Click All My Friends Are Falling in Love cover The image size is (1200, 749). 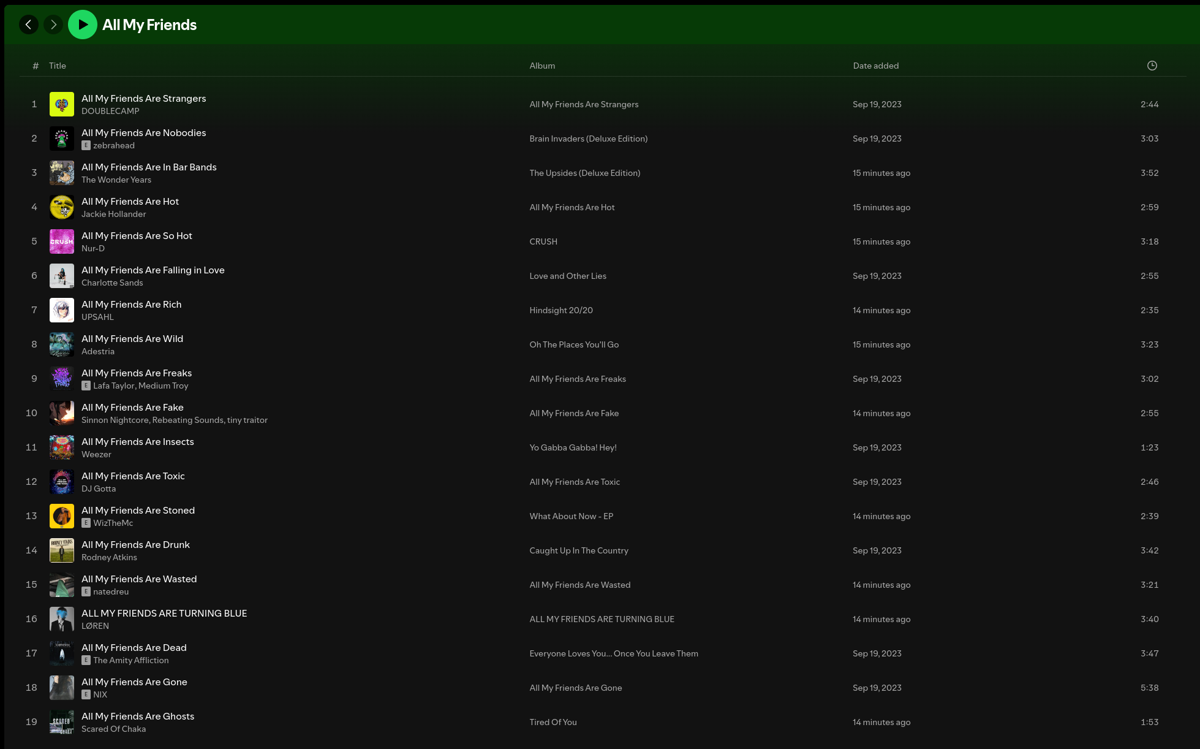click(x=62, y=276)
